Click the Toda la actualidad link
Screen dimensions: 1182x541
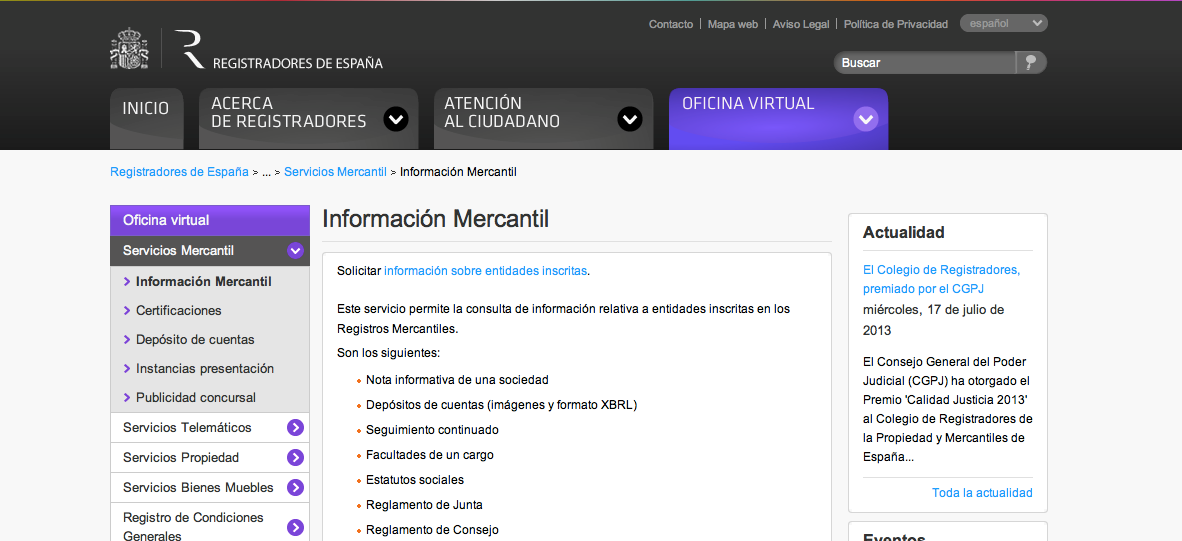(982, 493)
